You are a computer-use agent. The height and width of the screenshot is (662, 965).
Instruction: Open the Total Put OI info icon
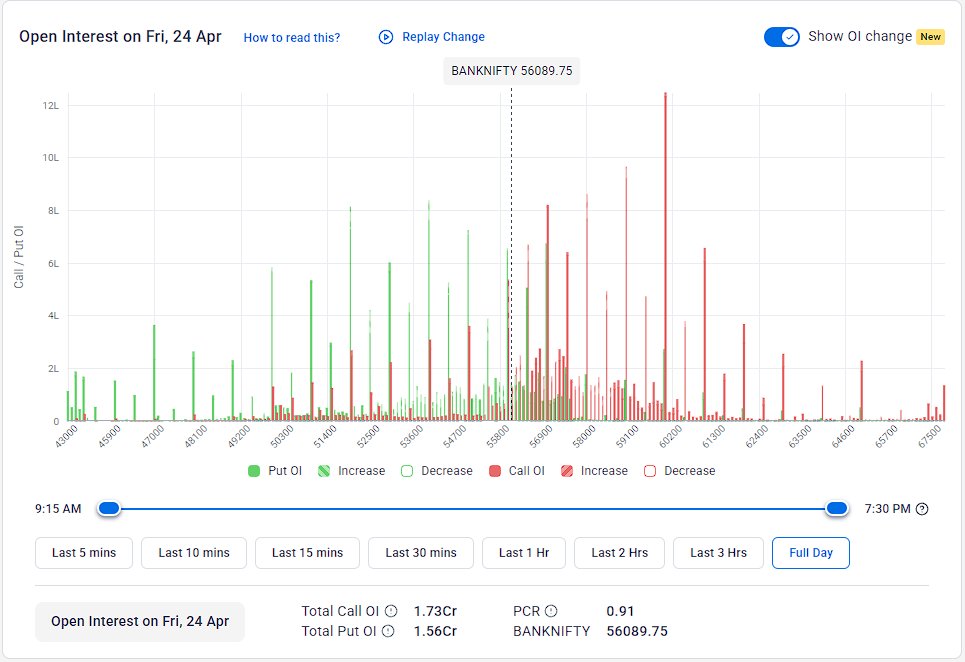(x=388, y=631)
